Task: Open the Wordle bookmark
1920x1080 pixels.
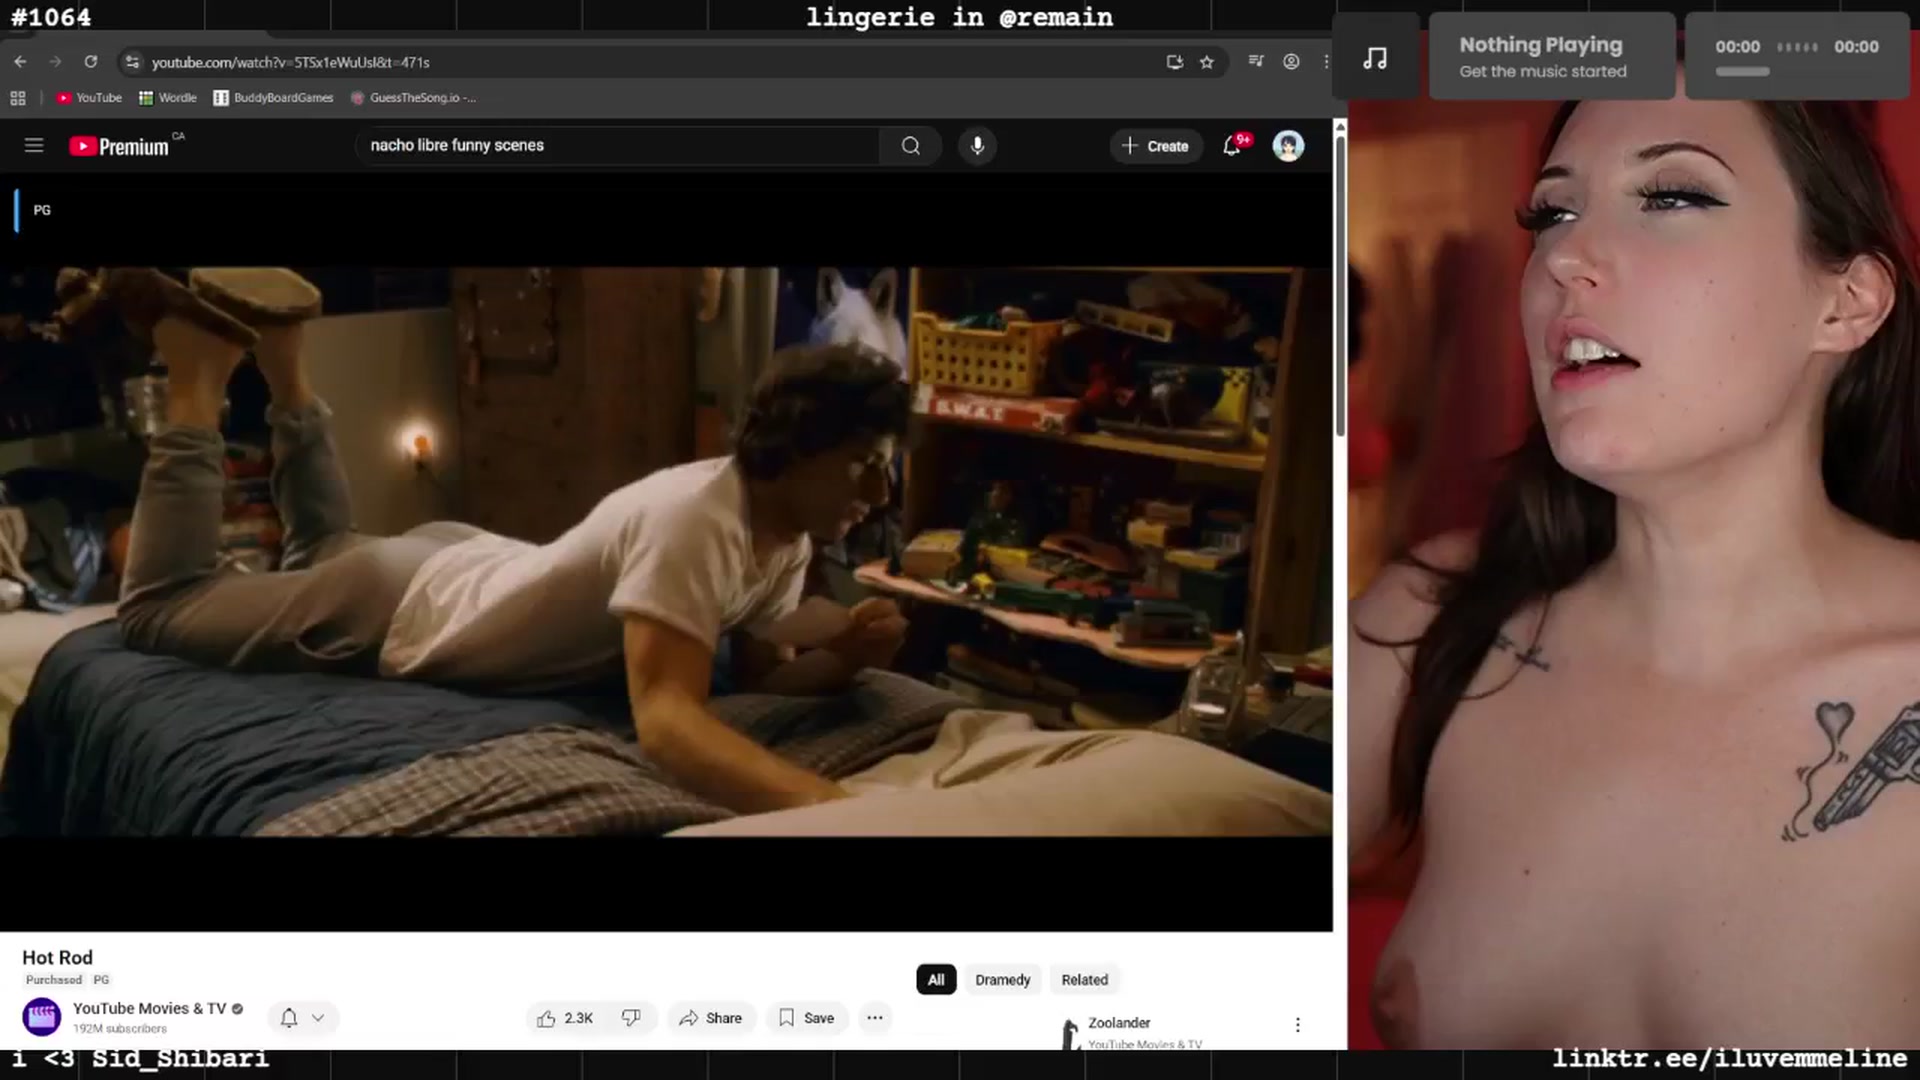Action: [x=168, y=98]
